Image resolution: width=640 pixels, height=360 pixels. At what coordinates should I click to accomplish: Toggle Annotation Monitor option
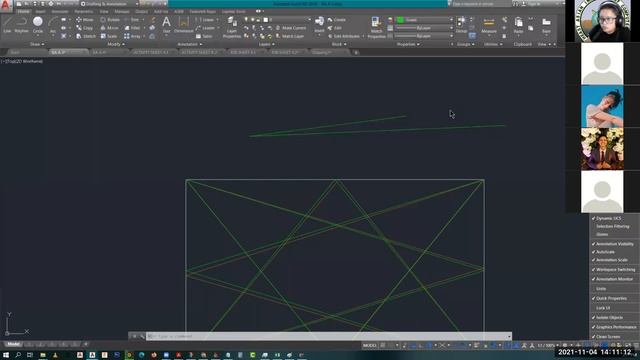(x=613, y=279)
